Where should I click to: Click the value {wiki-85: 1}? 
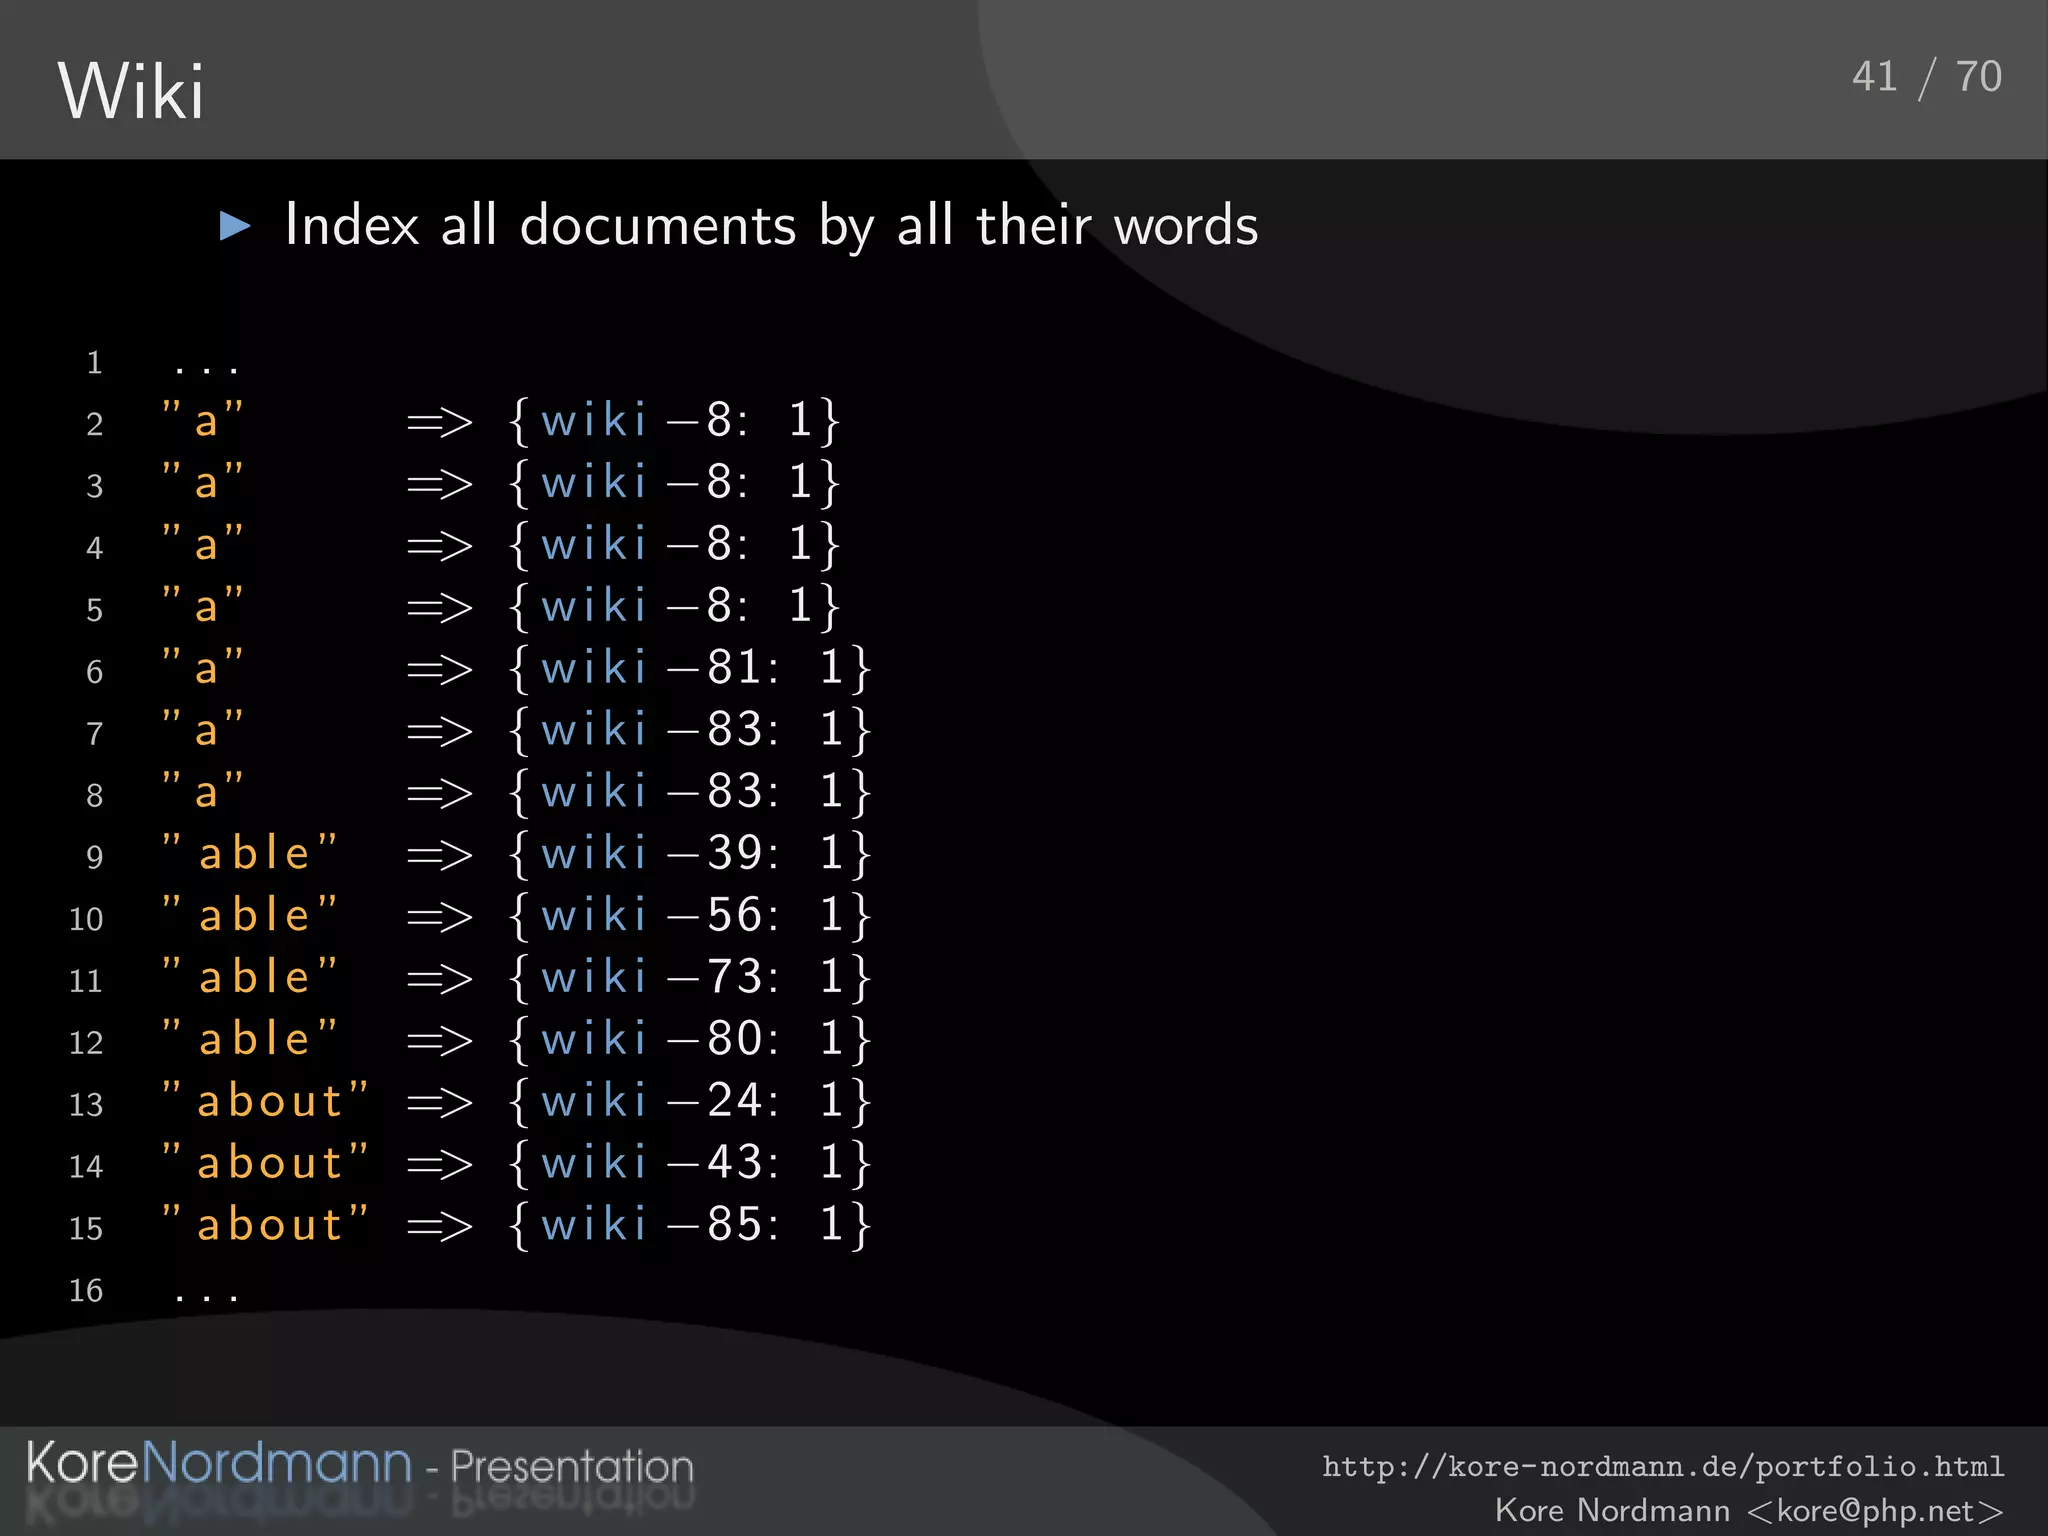click(690, 1226)
